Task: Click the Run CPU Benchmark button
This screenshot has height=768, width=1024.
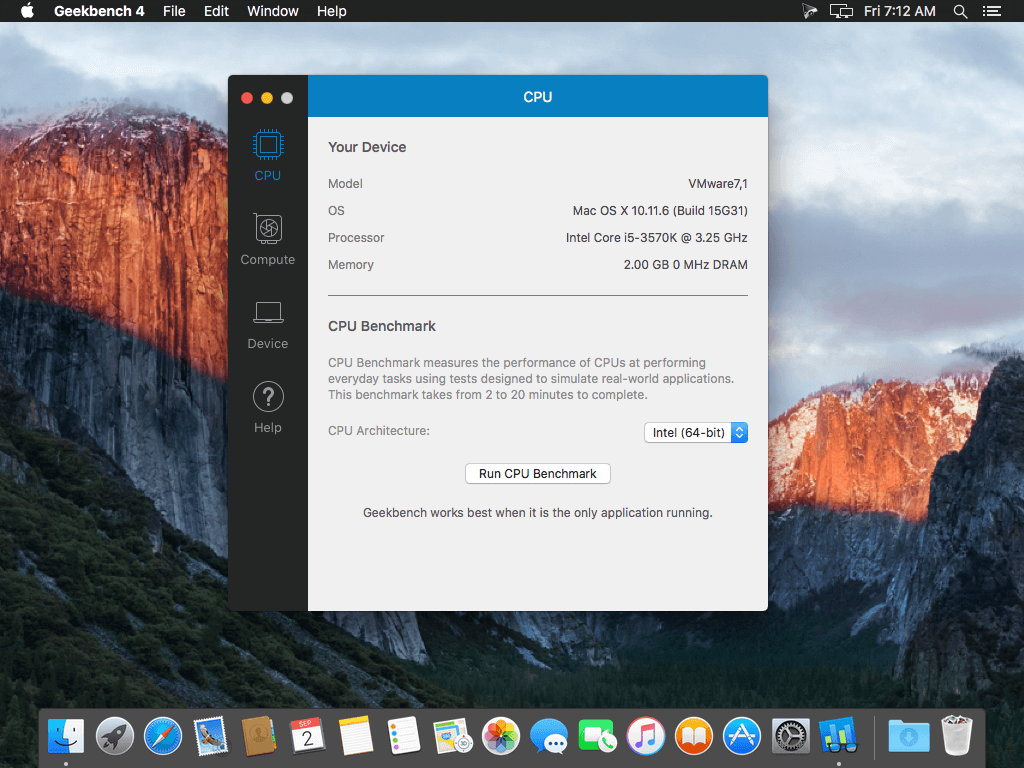Action: click(537, 473)
